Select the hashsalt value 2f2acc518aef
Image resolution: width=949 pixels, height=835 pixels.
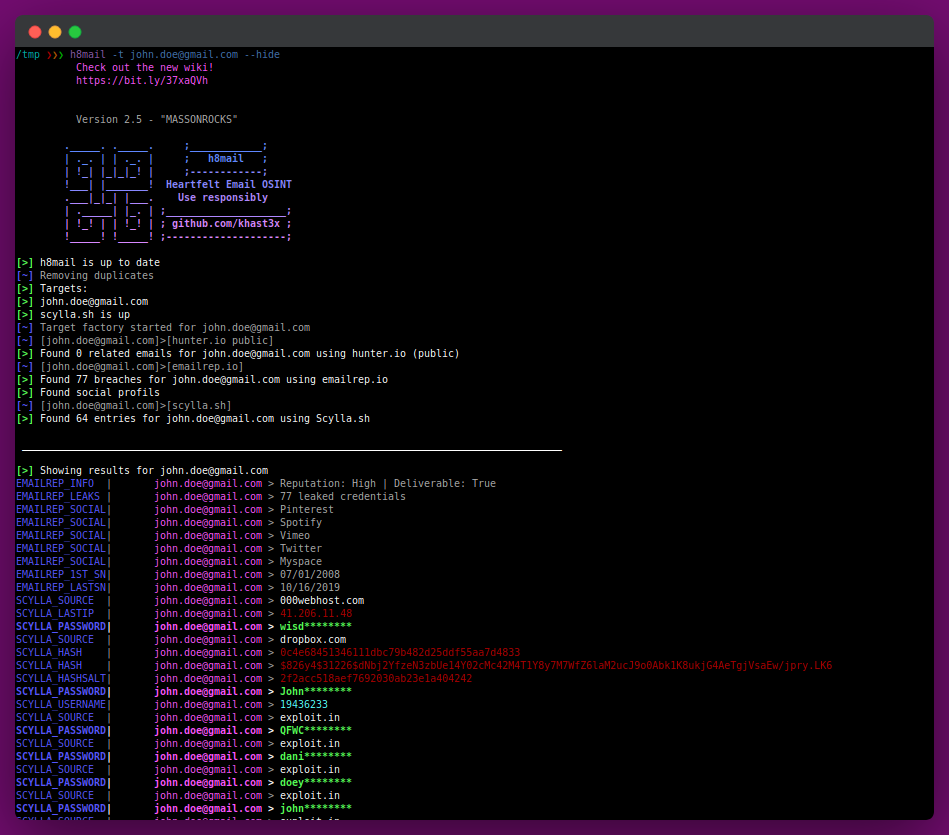(376, 678)
